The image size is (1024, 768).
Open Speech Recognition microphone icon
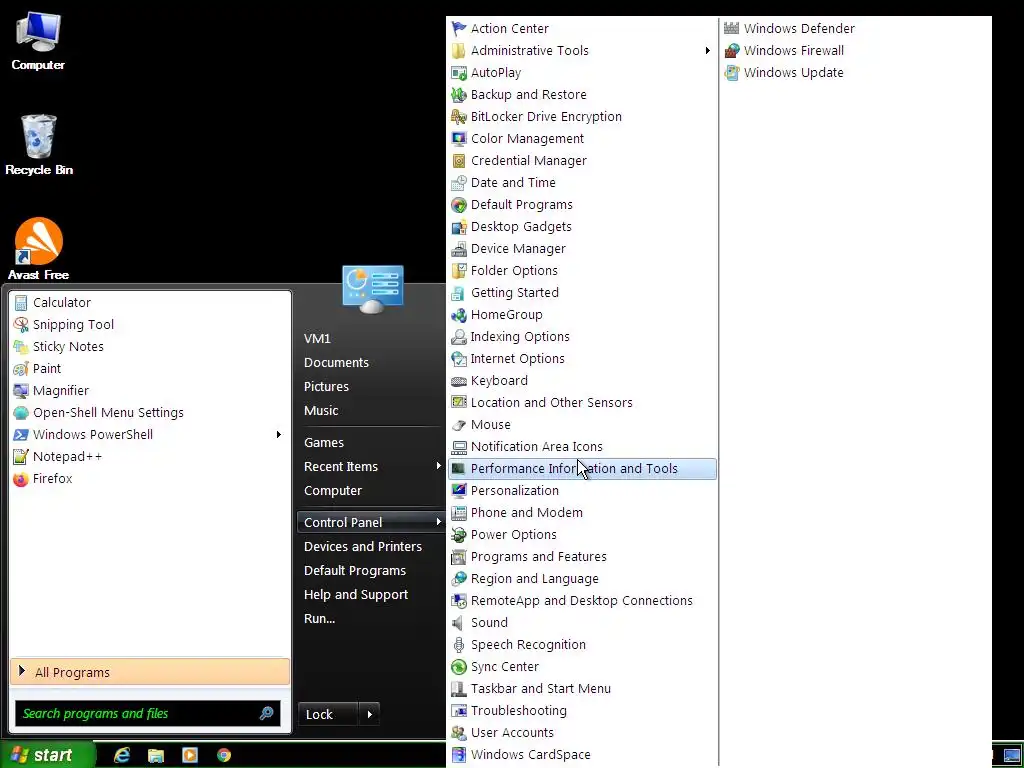(459, 645)
